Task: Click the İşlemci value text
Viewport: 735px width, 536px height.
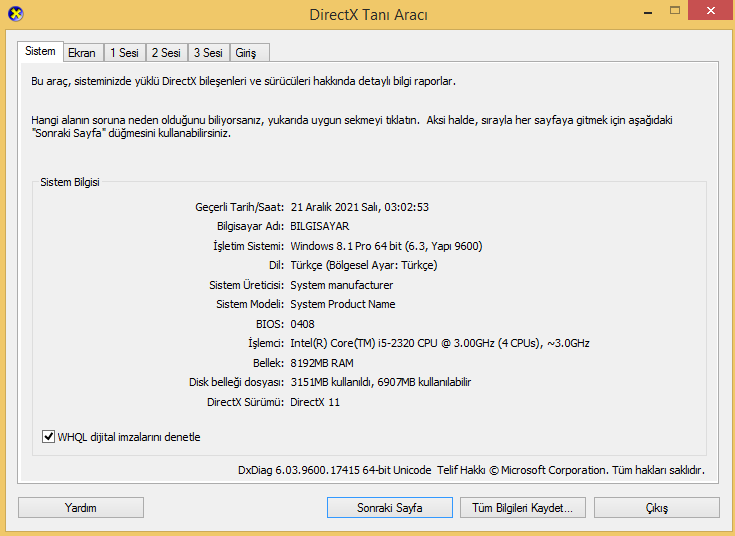Action: pos(440,343)
